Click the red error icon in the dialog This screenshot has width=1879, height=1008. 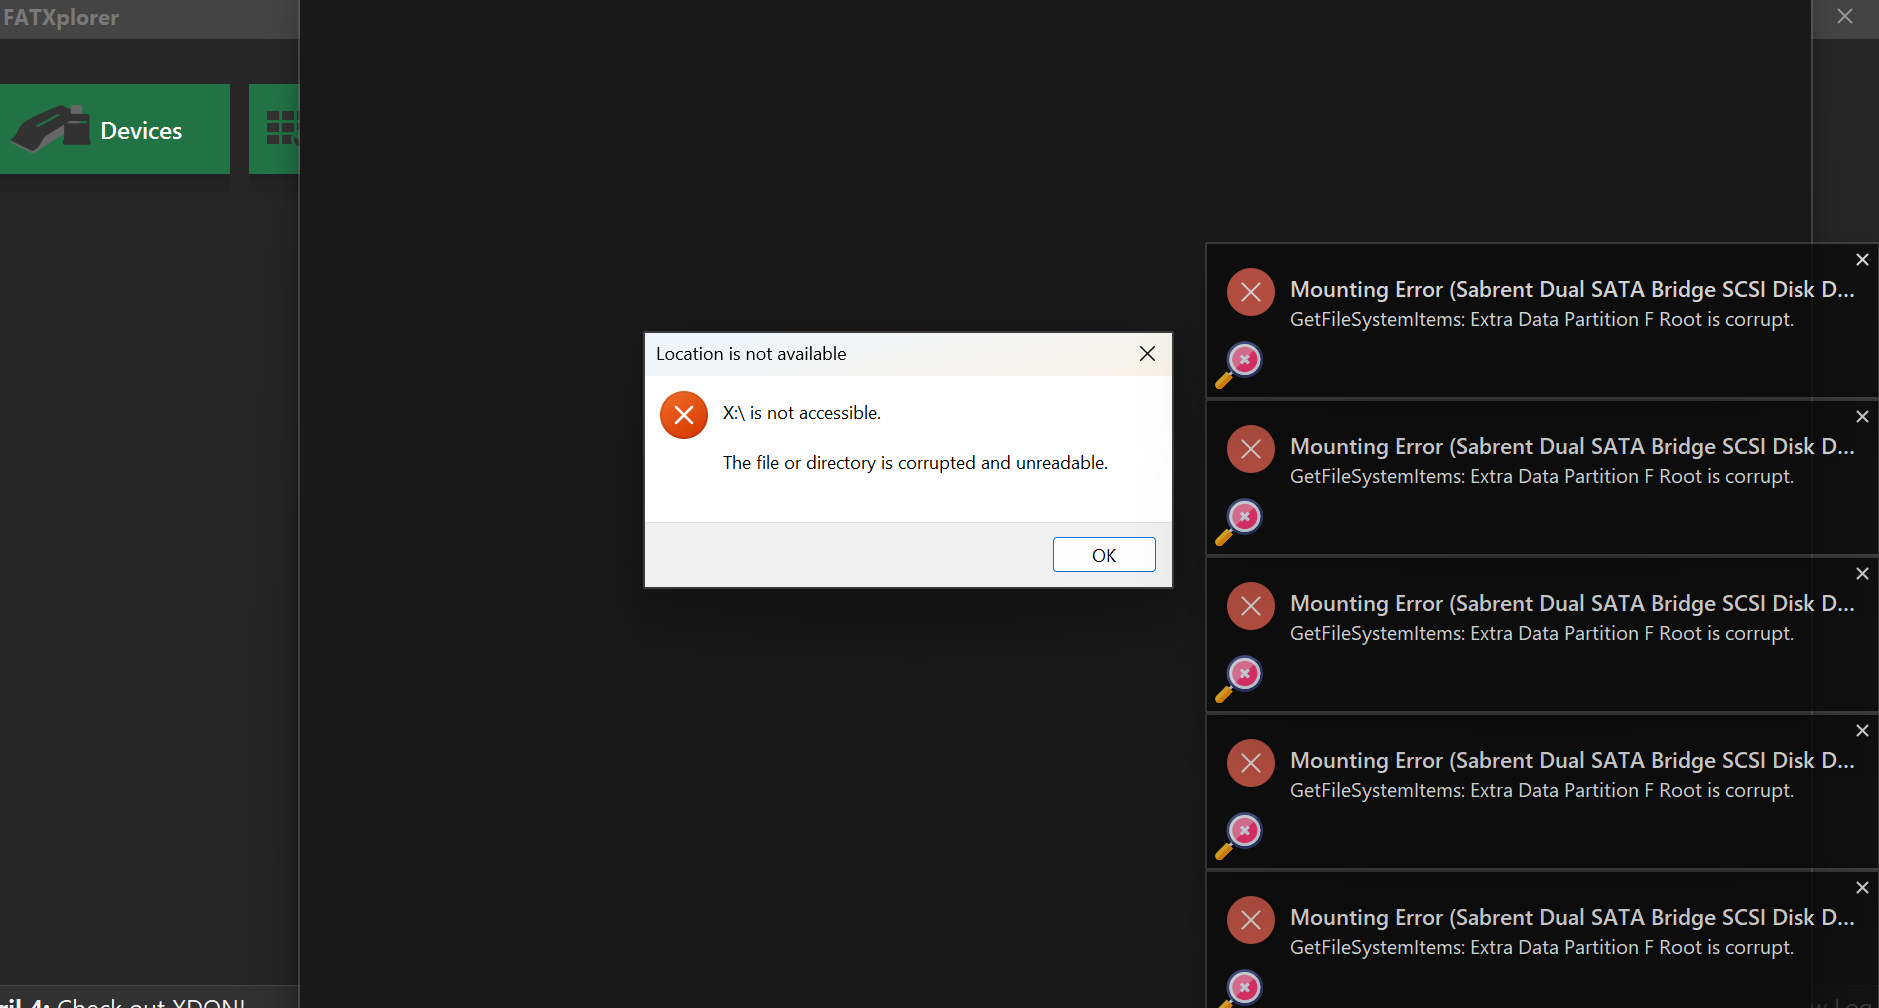click(x=684, y=415)
